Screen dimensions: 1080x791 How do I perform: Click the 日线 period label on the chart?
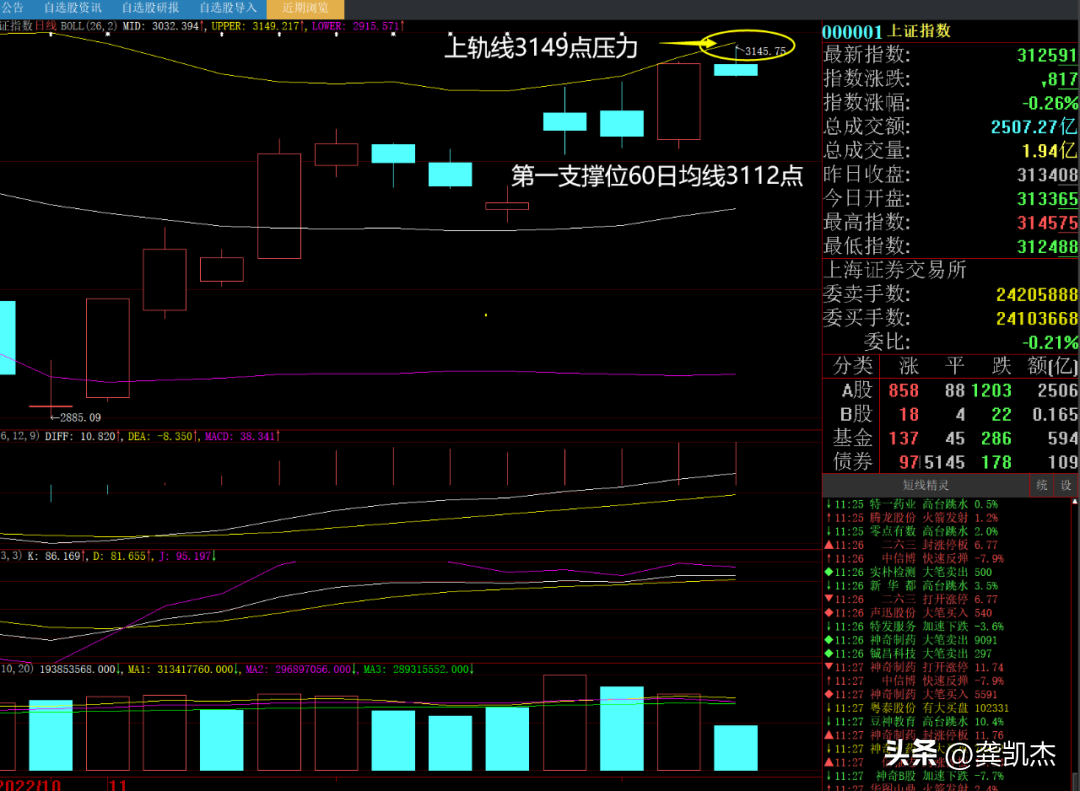45,26
